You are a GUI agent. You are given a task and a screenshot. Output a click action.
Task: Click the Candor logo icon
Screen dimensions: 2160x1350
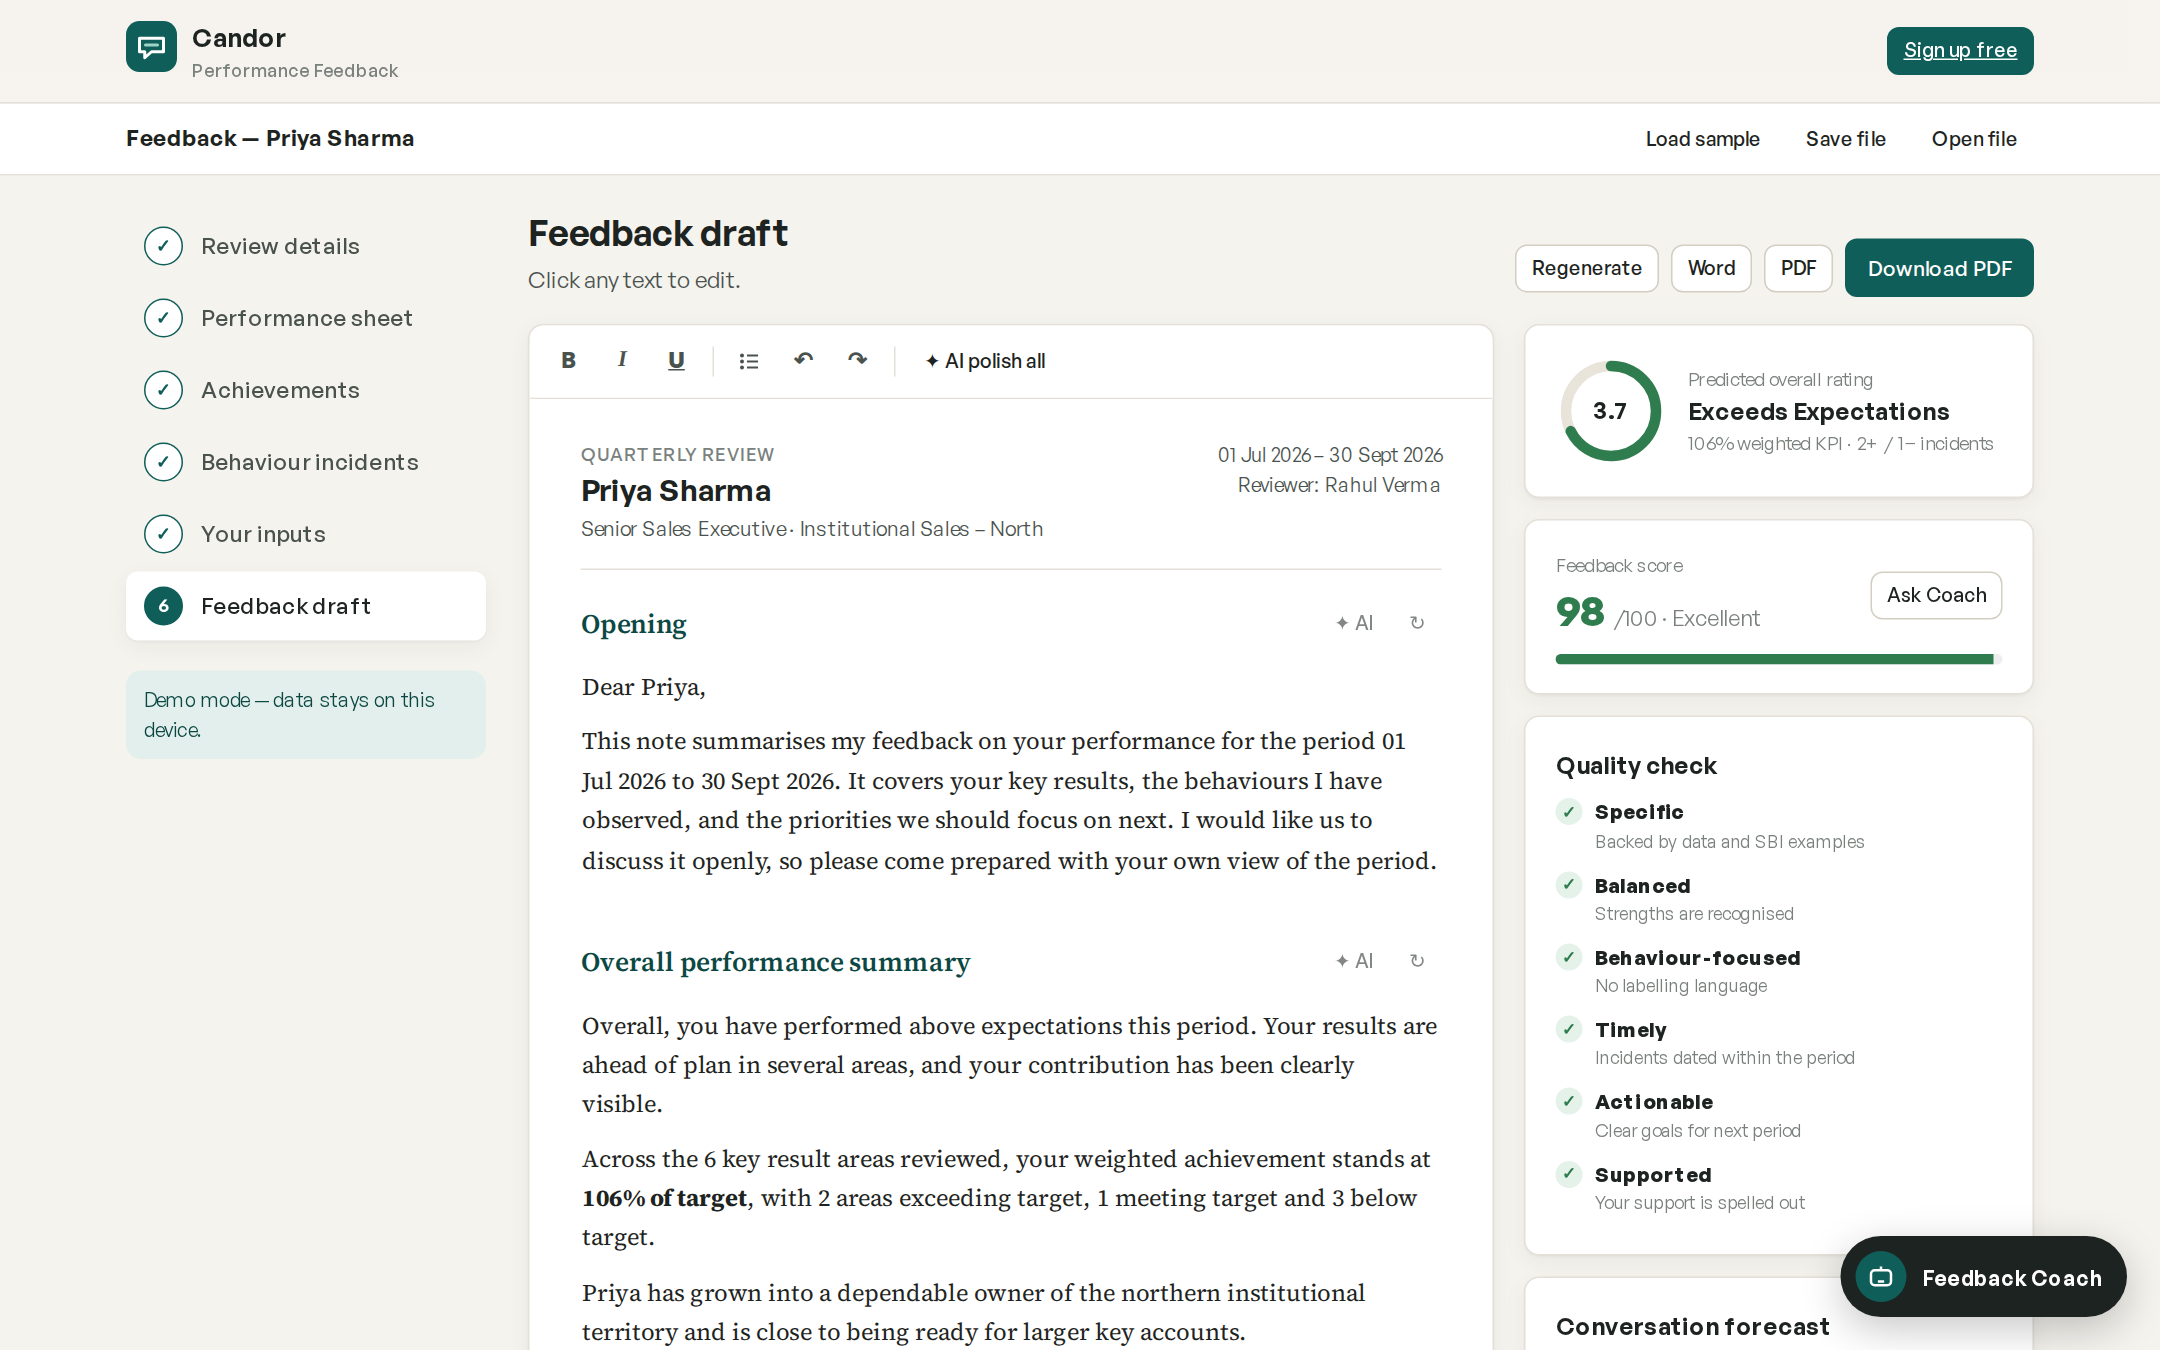[x=151, y=47]
